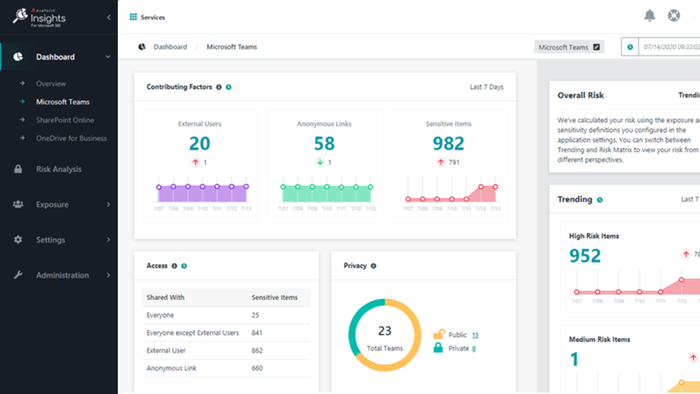Click the Administration wrench icon
Screen dimensions: 700x394
point(18,275)
